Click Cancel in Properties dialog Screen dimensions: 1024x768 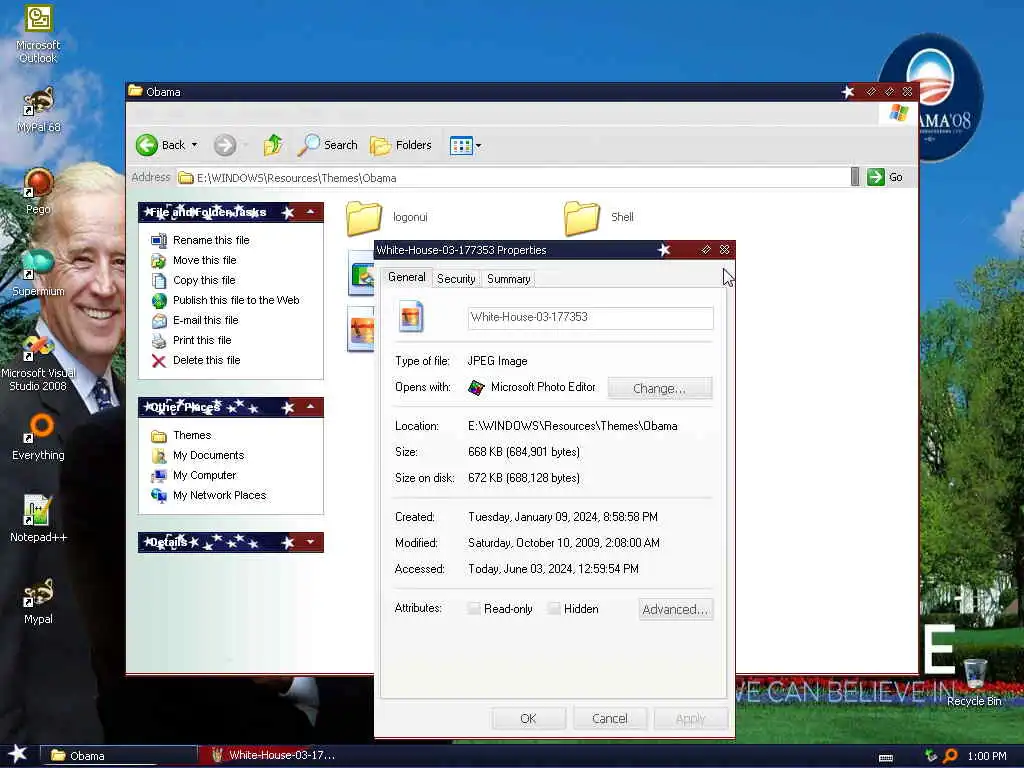(x=610, y=719)
